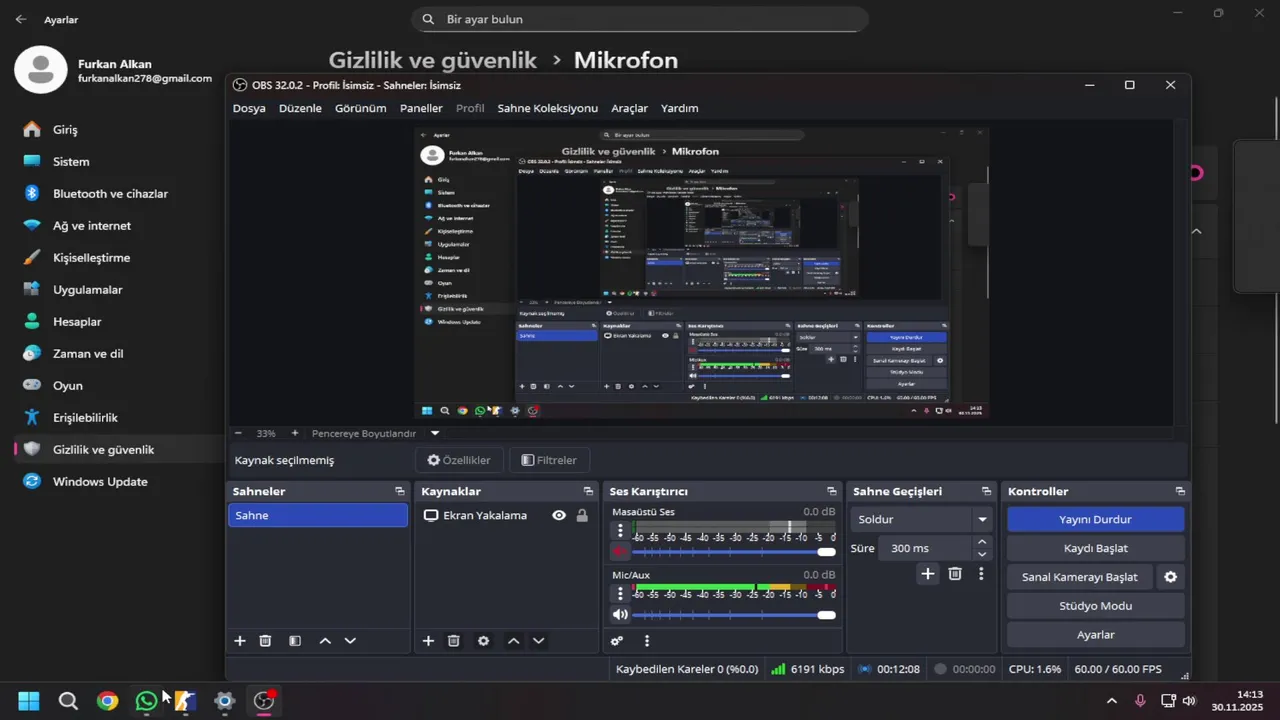Unmute Masaüstü Ses speaker icon
This screenshot has width=1280, height=720.
pyautogui.click(x=620, y=552)
